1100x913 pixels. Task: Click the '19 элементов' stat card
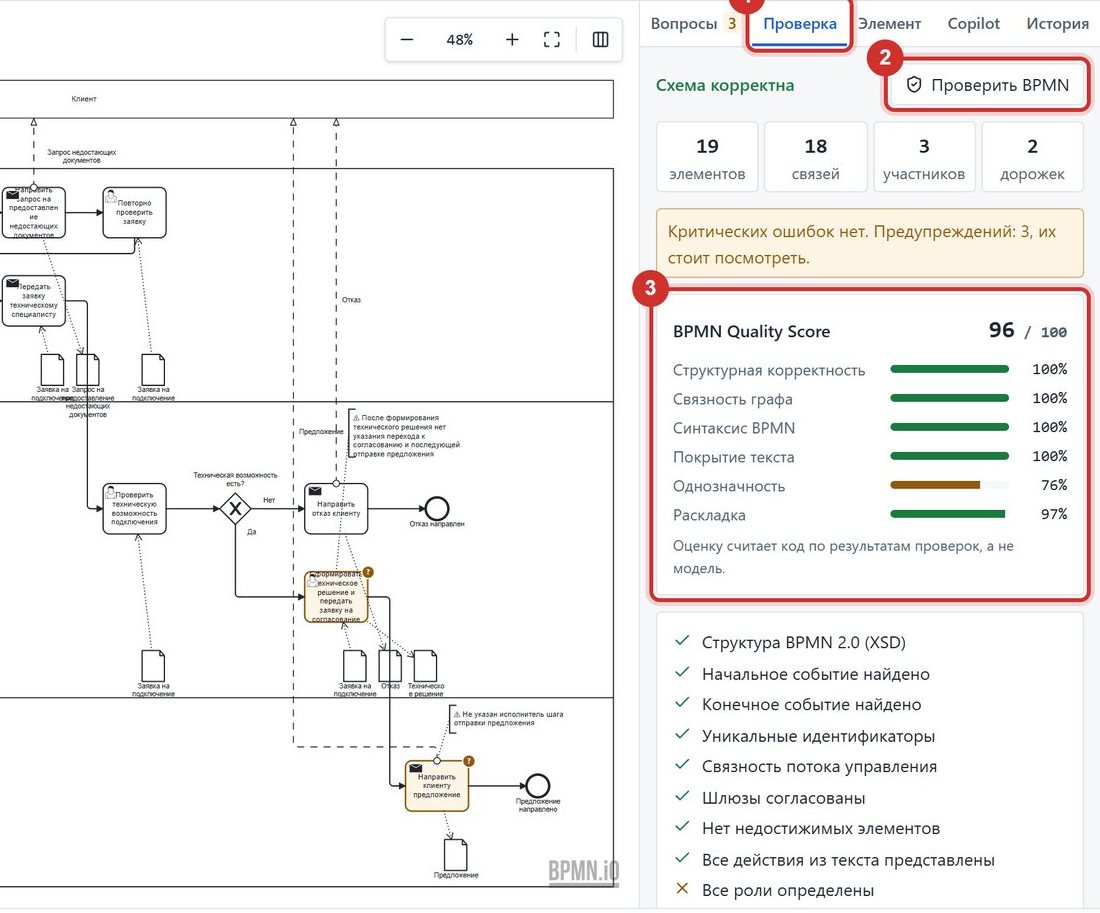(x=707, y=156)
